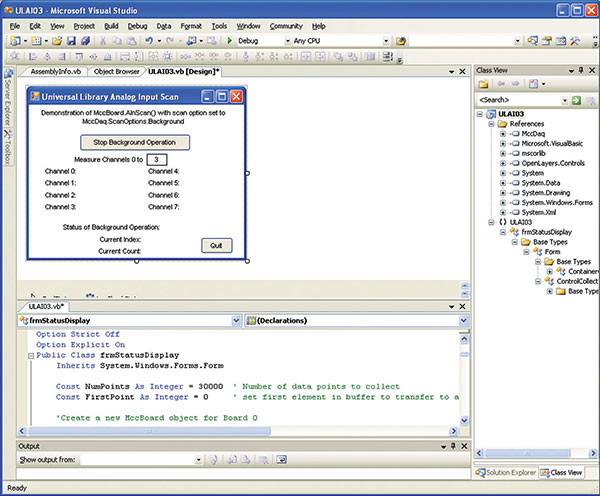
Task: Collapse the Public Class frmStatusDisplay code block
Action: tap(30, 354)
